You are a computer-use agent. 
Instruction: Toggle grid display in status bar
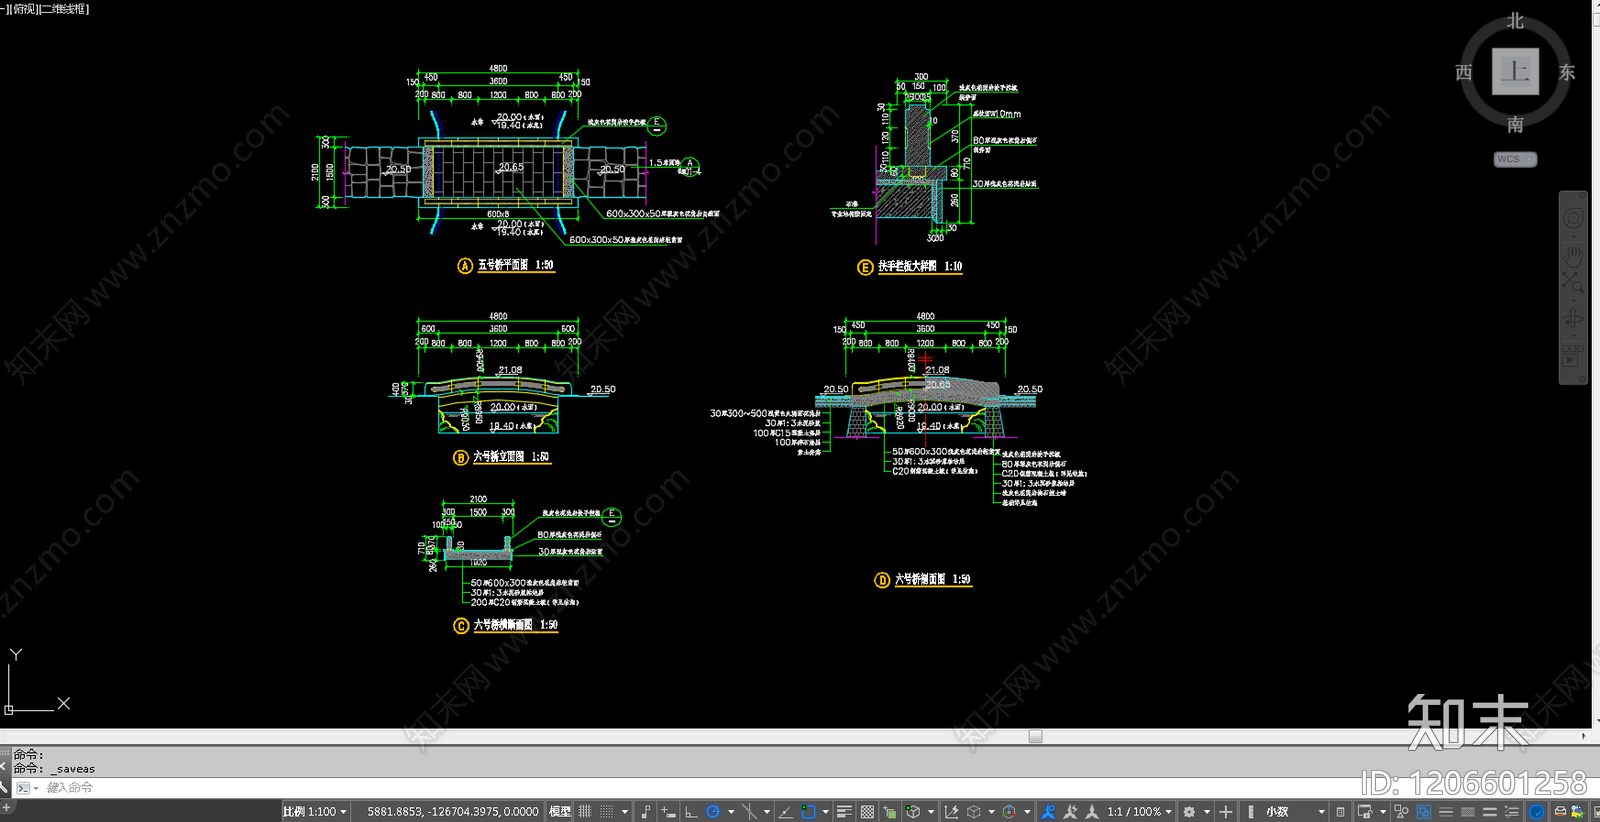586,812
